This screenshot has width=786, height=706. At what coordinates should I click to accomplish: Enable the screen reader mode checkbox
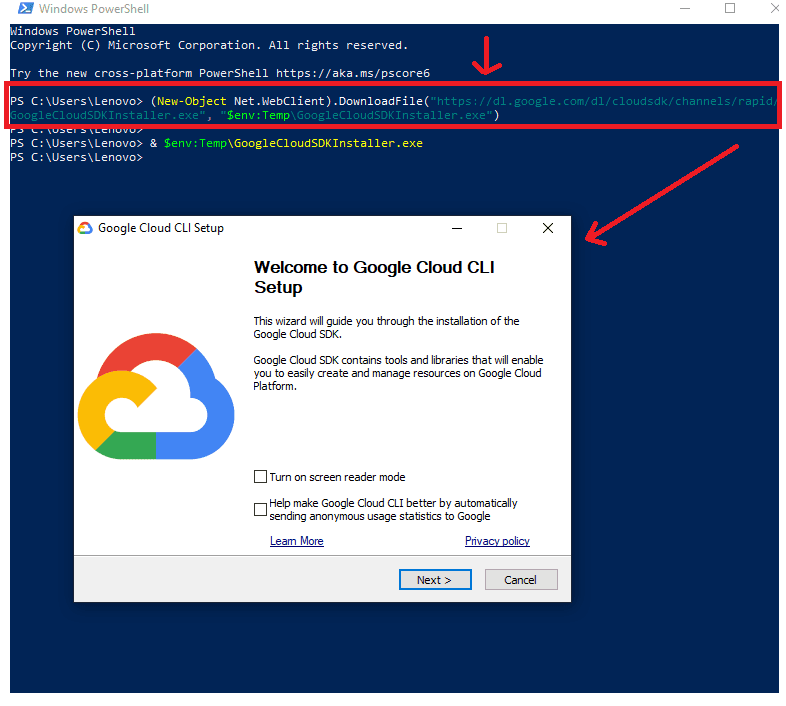pyautogui.click(x=261, y=477)
